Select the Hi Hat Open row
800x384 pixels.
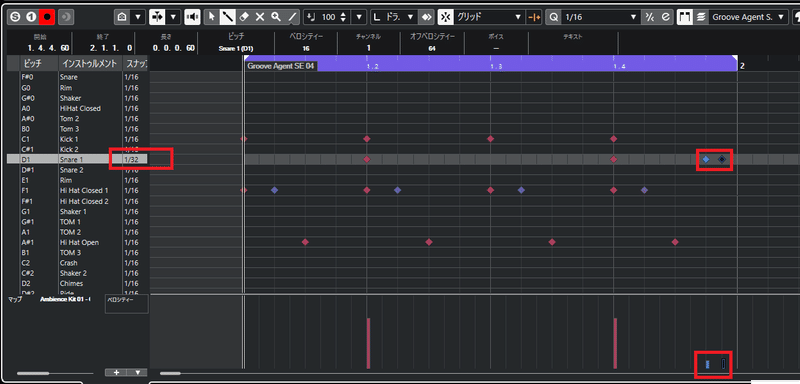click(78, 242)
